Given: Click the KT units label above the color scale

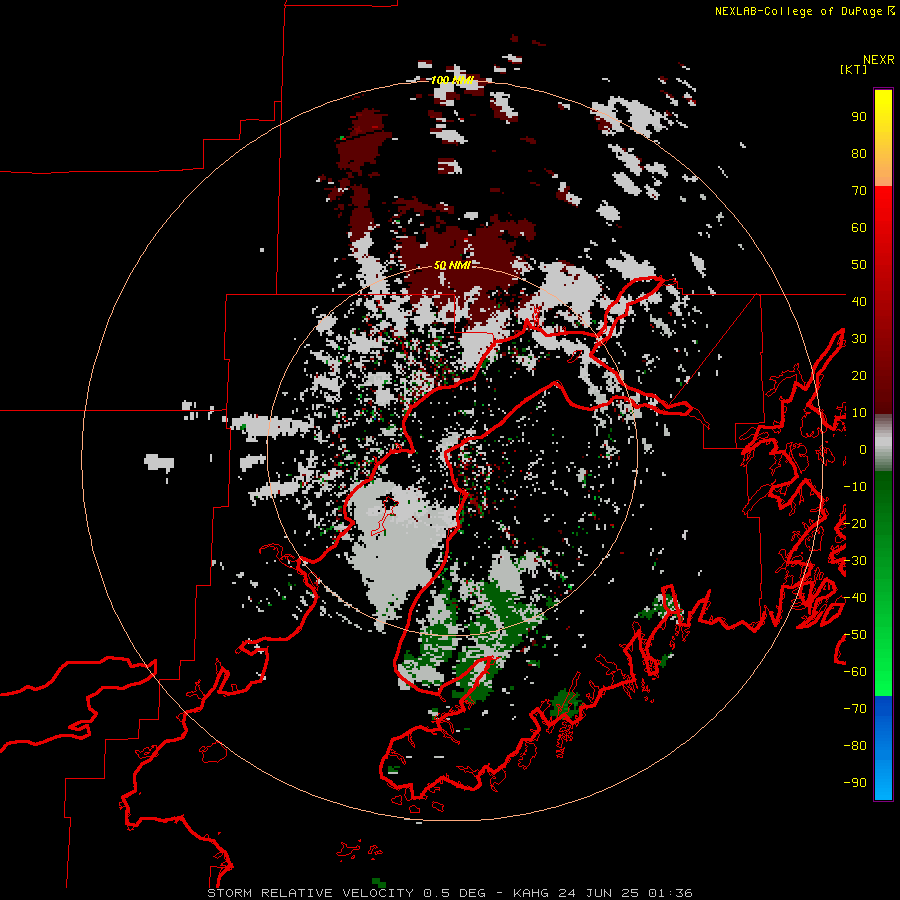Looking at the screenshot, I should 853,69.
